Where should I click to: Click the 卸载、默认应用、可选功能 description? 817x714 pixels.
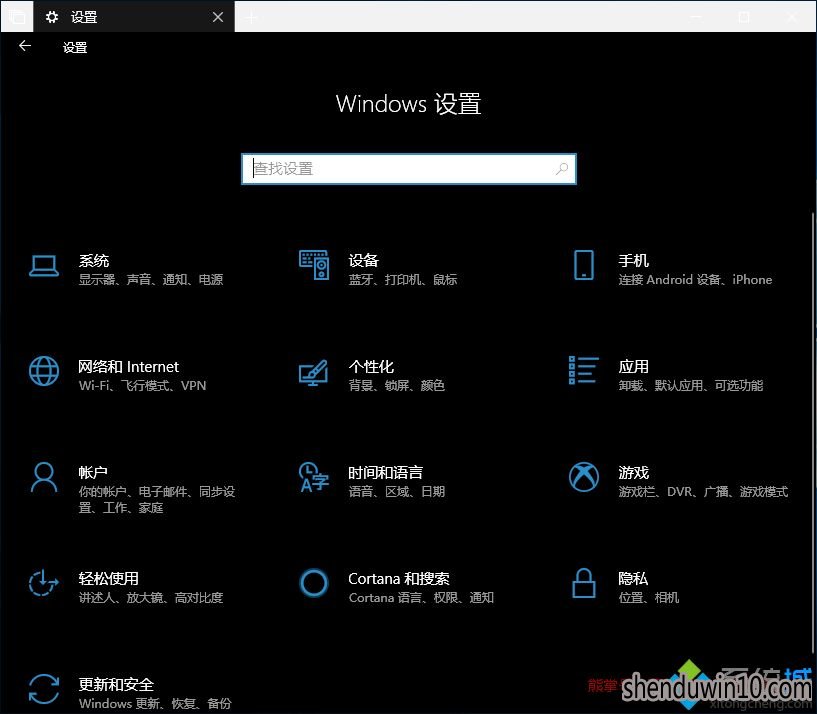(691, 386)
